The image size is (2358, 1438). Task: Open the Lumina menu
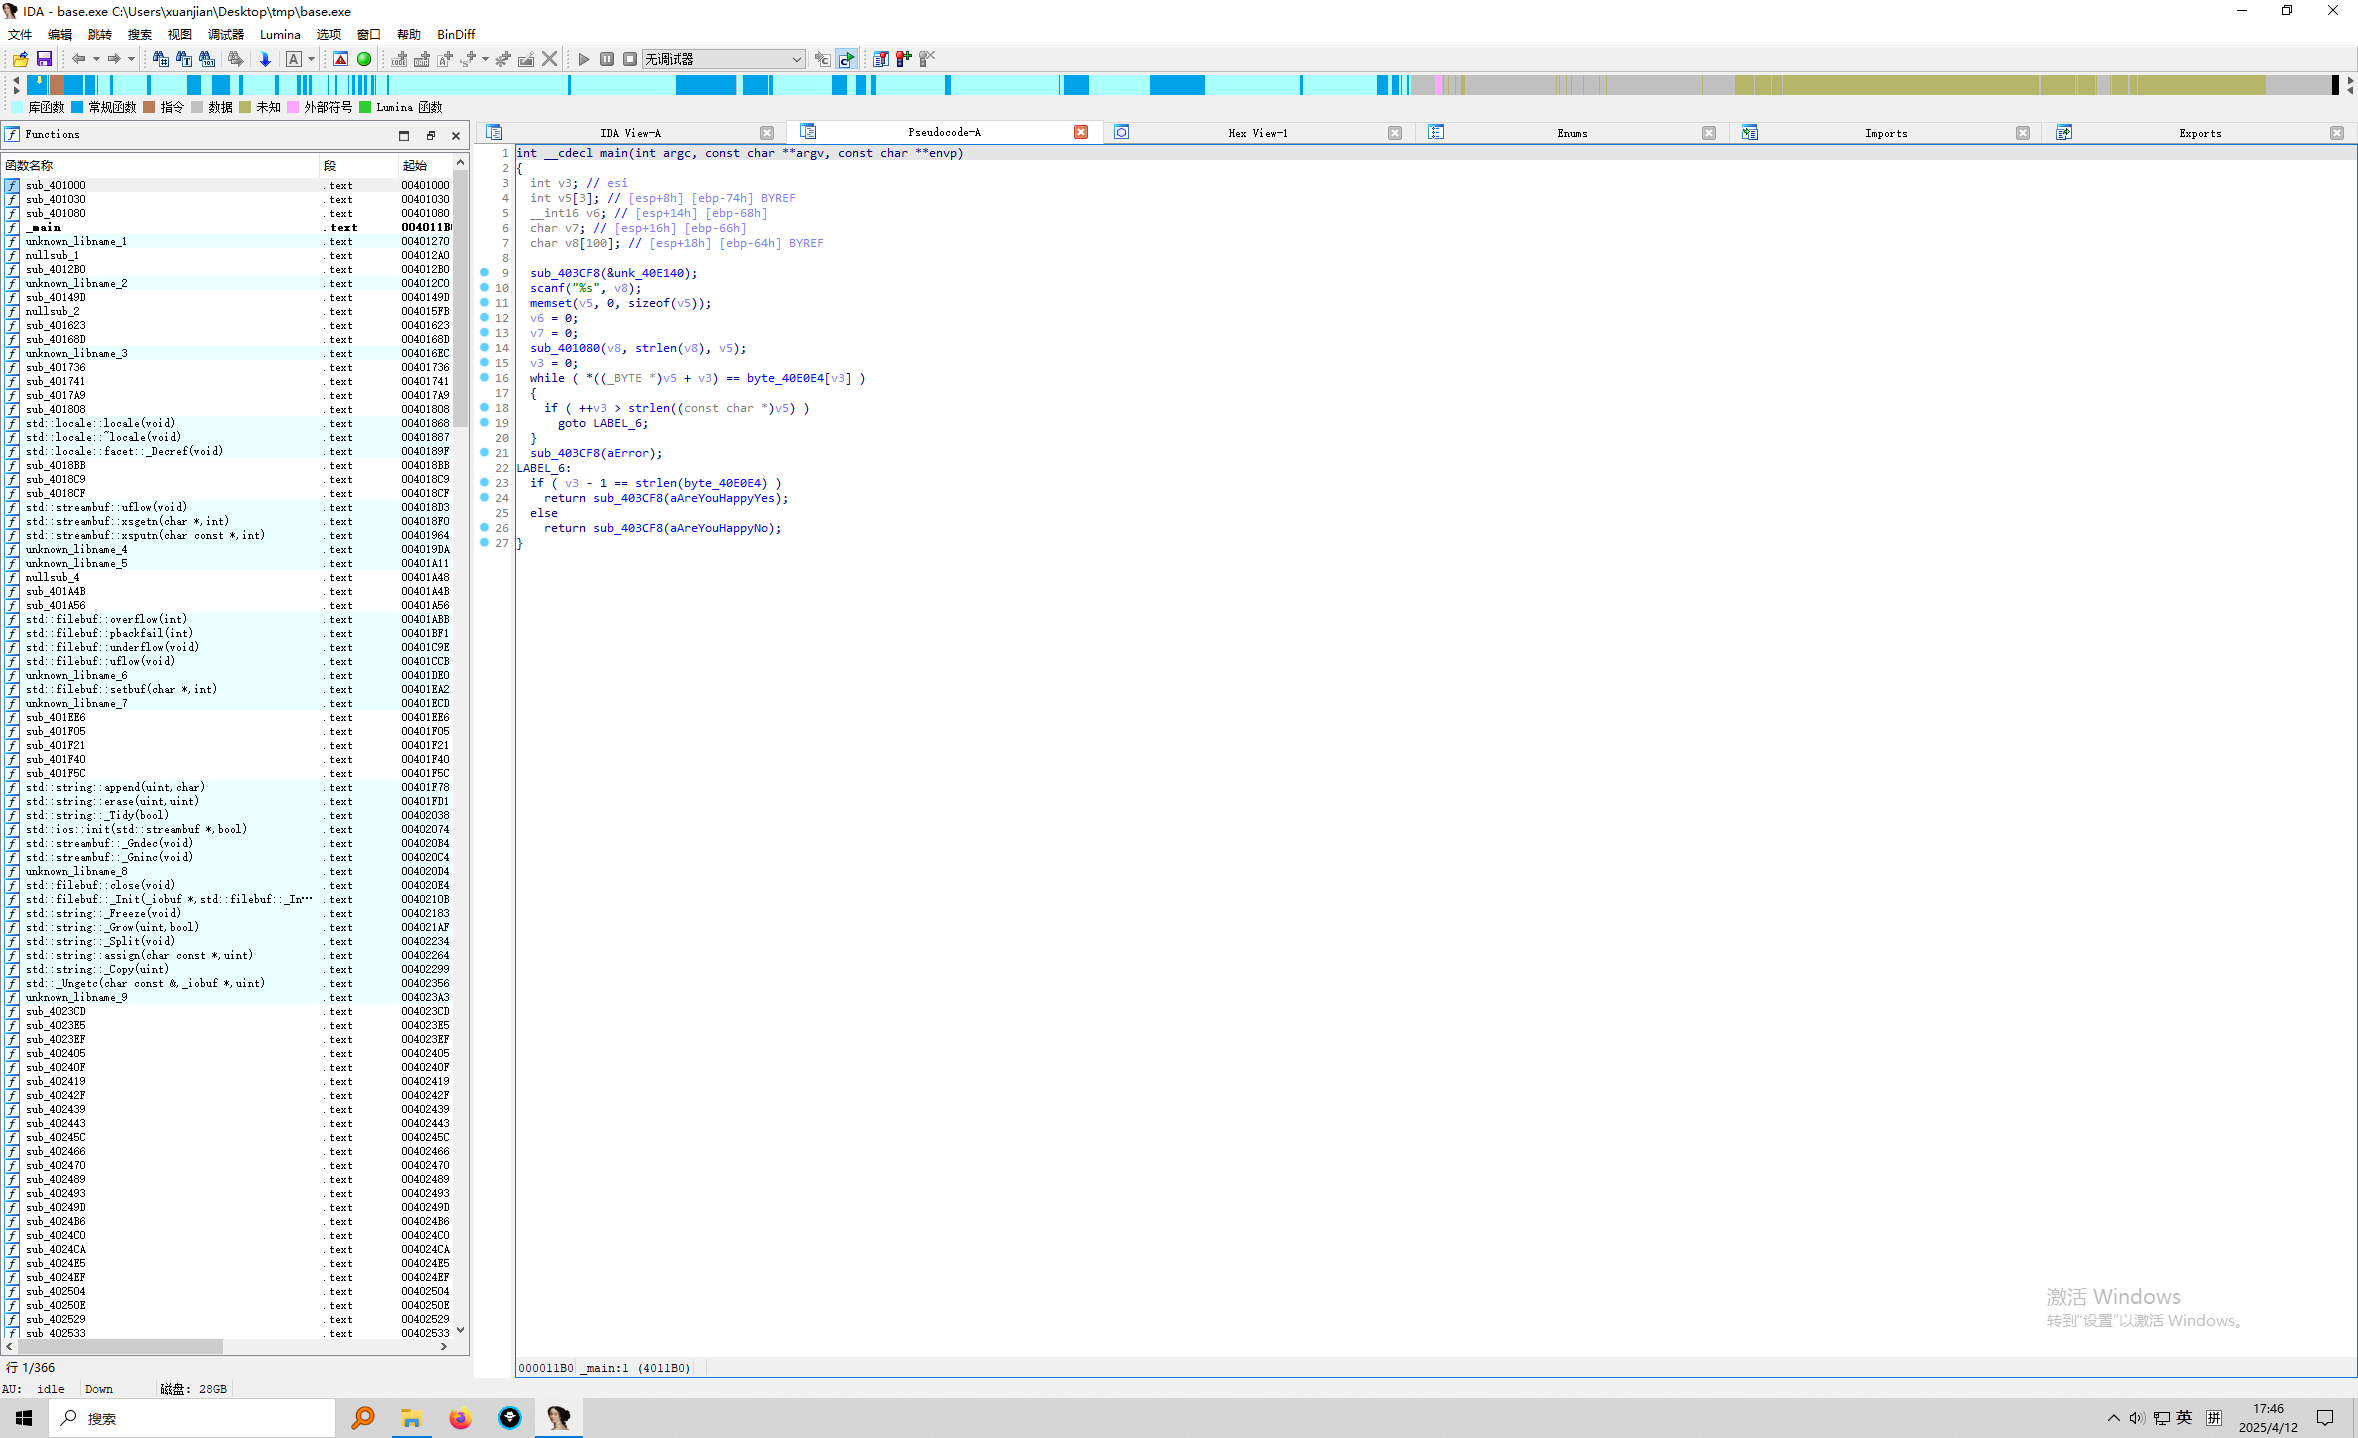280,34
